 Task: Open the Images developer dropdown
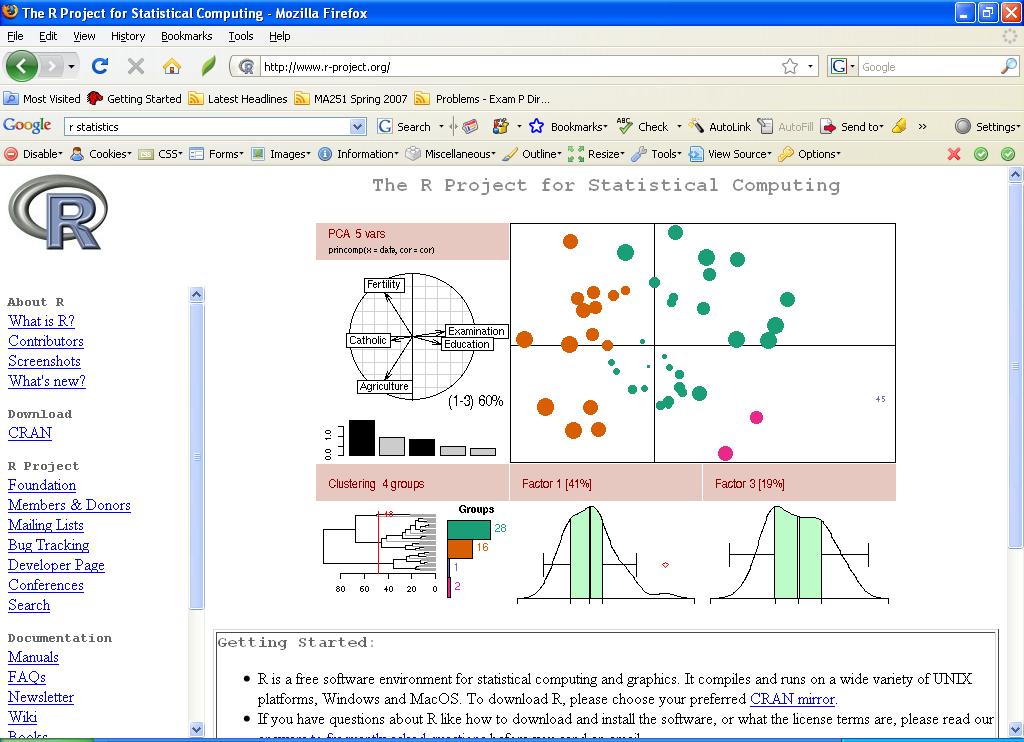click(281, 154)
